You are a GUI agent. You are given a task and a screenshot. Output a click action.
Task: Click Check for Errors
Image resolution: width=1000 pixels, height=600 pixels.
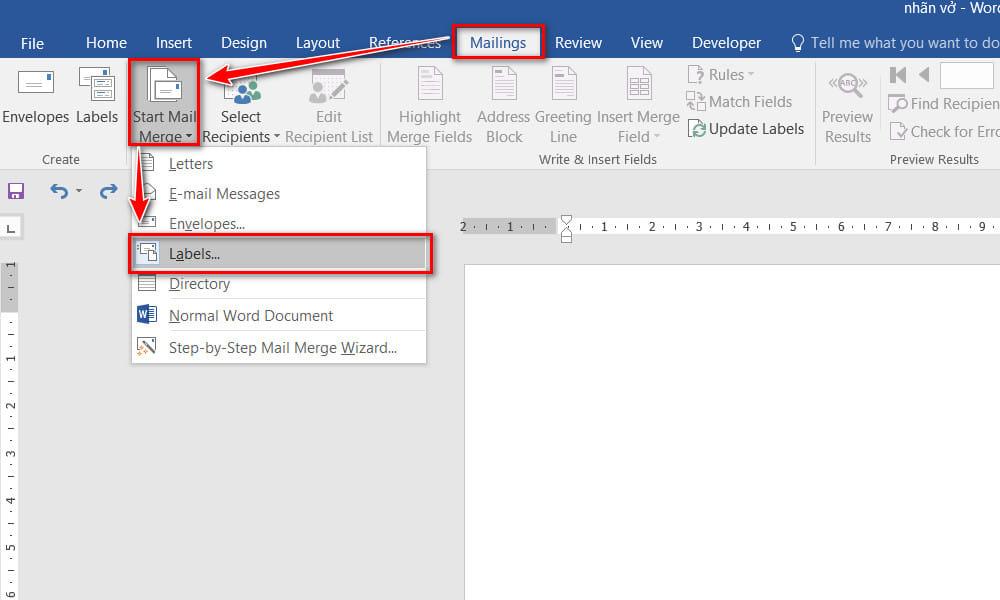[945, 131]
